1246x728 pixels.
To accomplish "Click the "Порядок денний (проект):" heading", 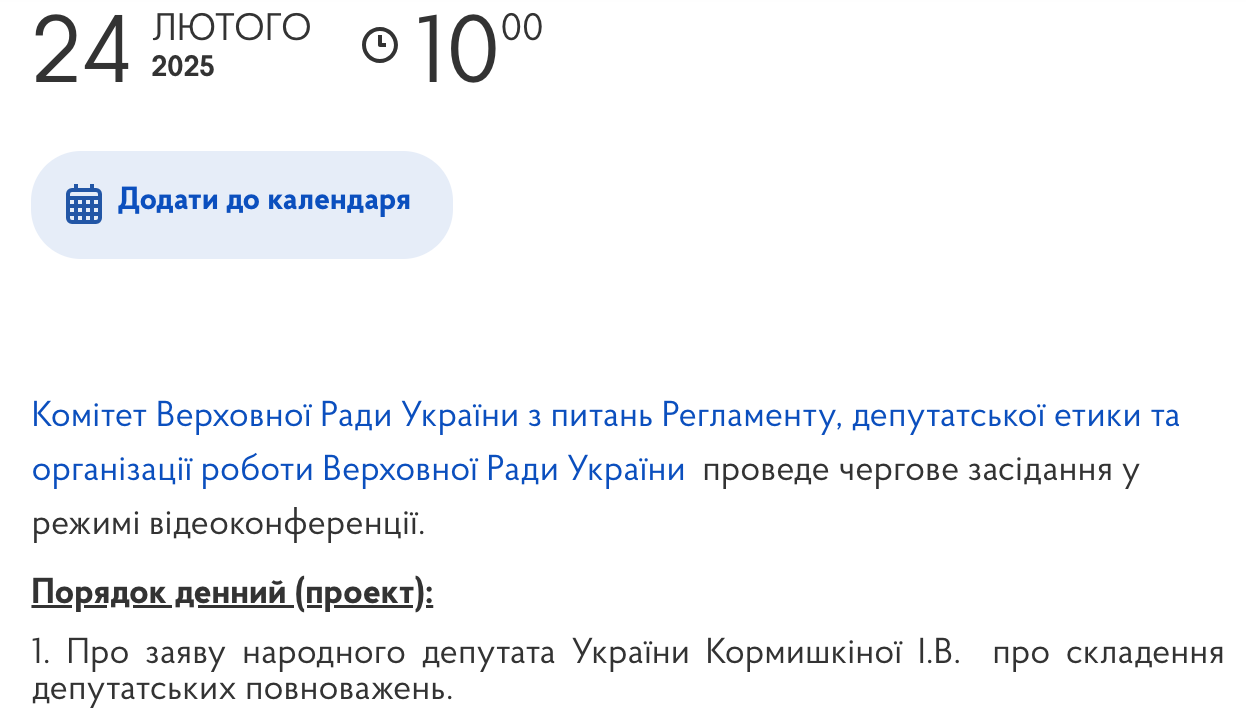I will (232, 593).
